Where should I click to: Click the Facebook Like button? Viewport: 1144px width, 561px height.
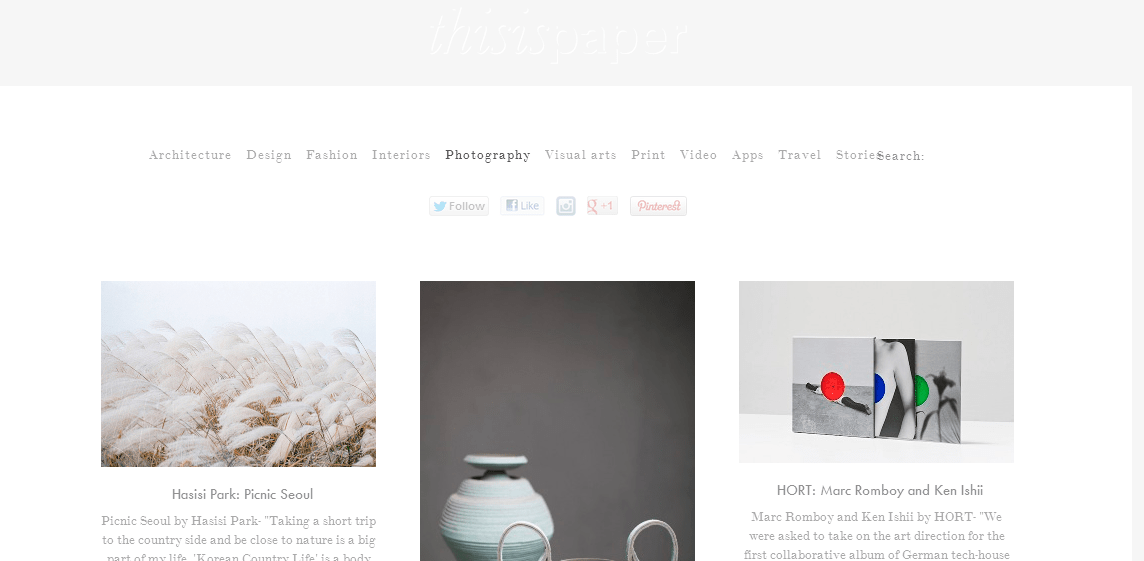coord(522,206)
